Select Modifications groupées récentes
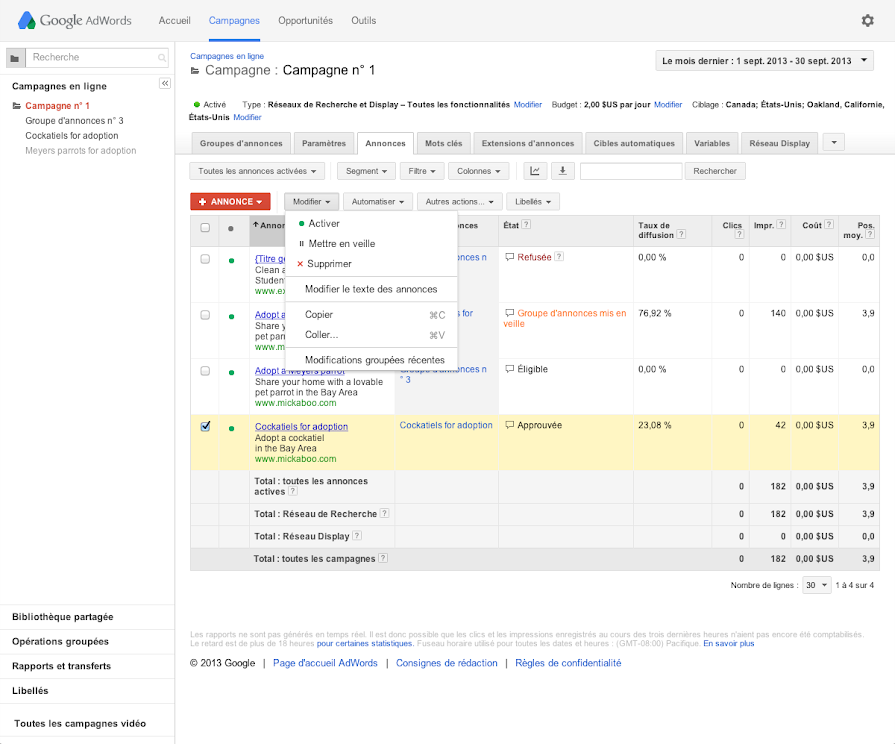895x744 pixels. coord(371,360)
